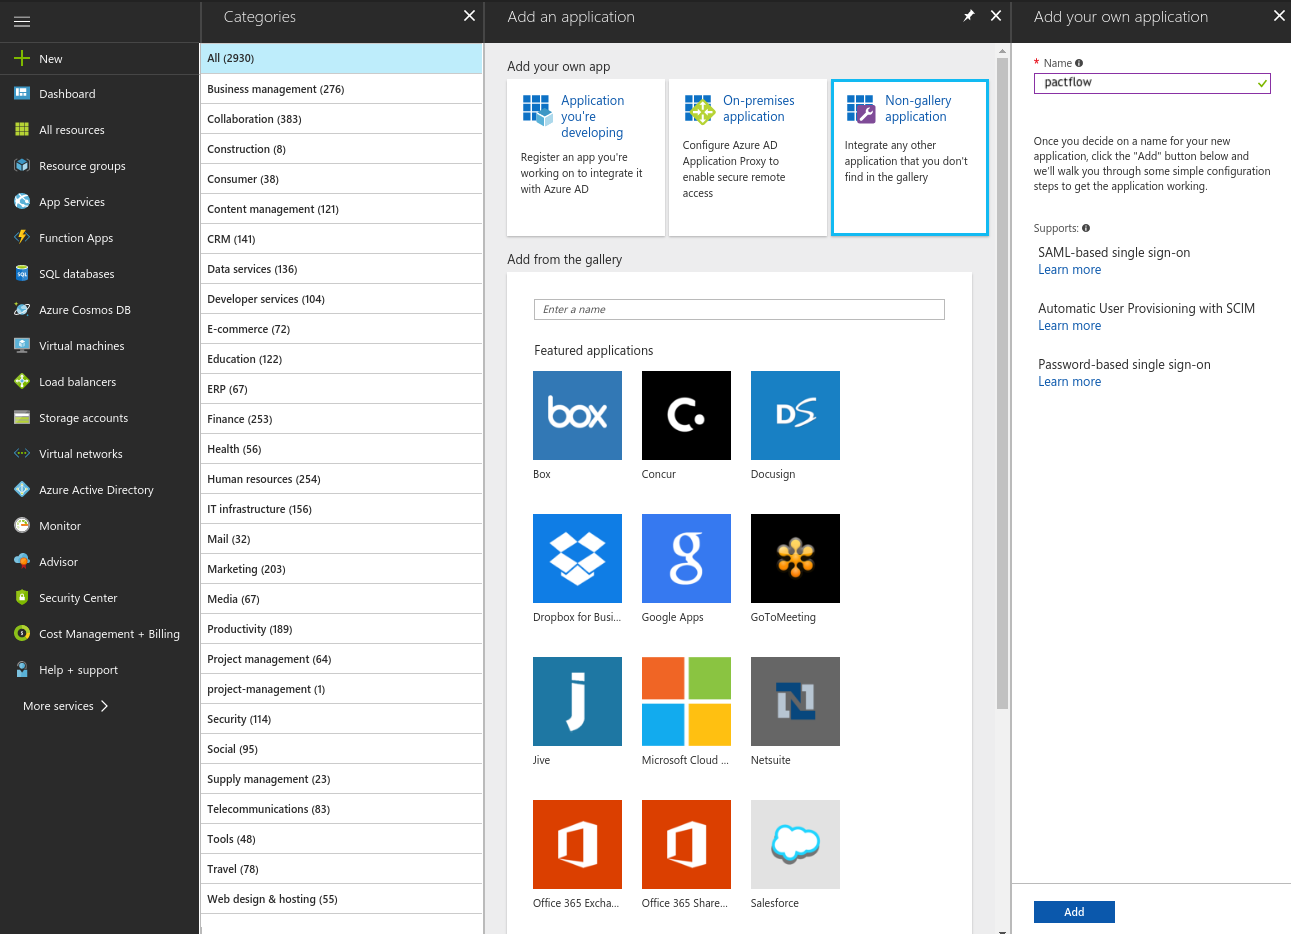Open the hamburger menu icon
The image size is (1291, 934).
click(22, 21)
